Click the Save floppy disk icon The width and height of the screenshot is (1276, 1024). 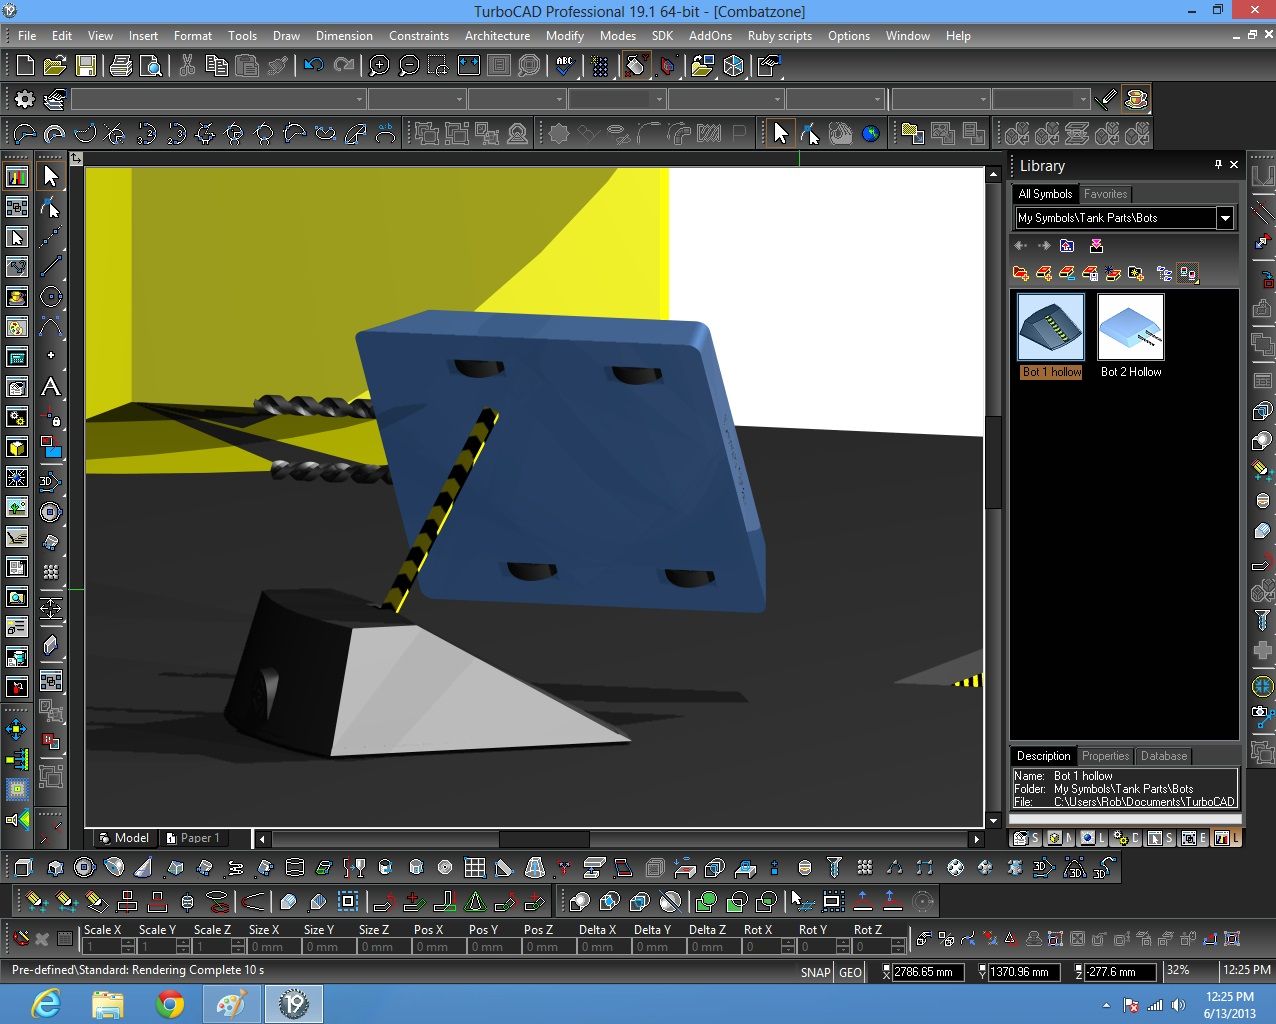(x=86, y=66)
